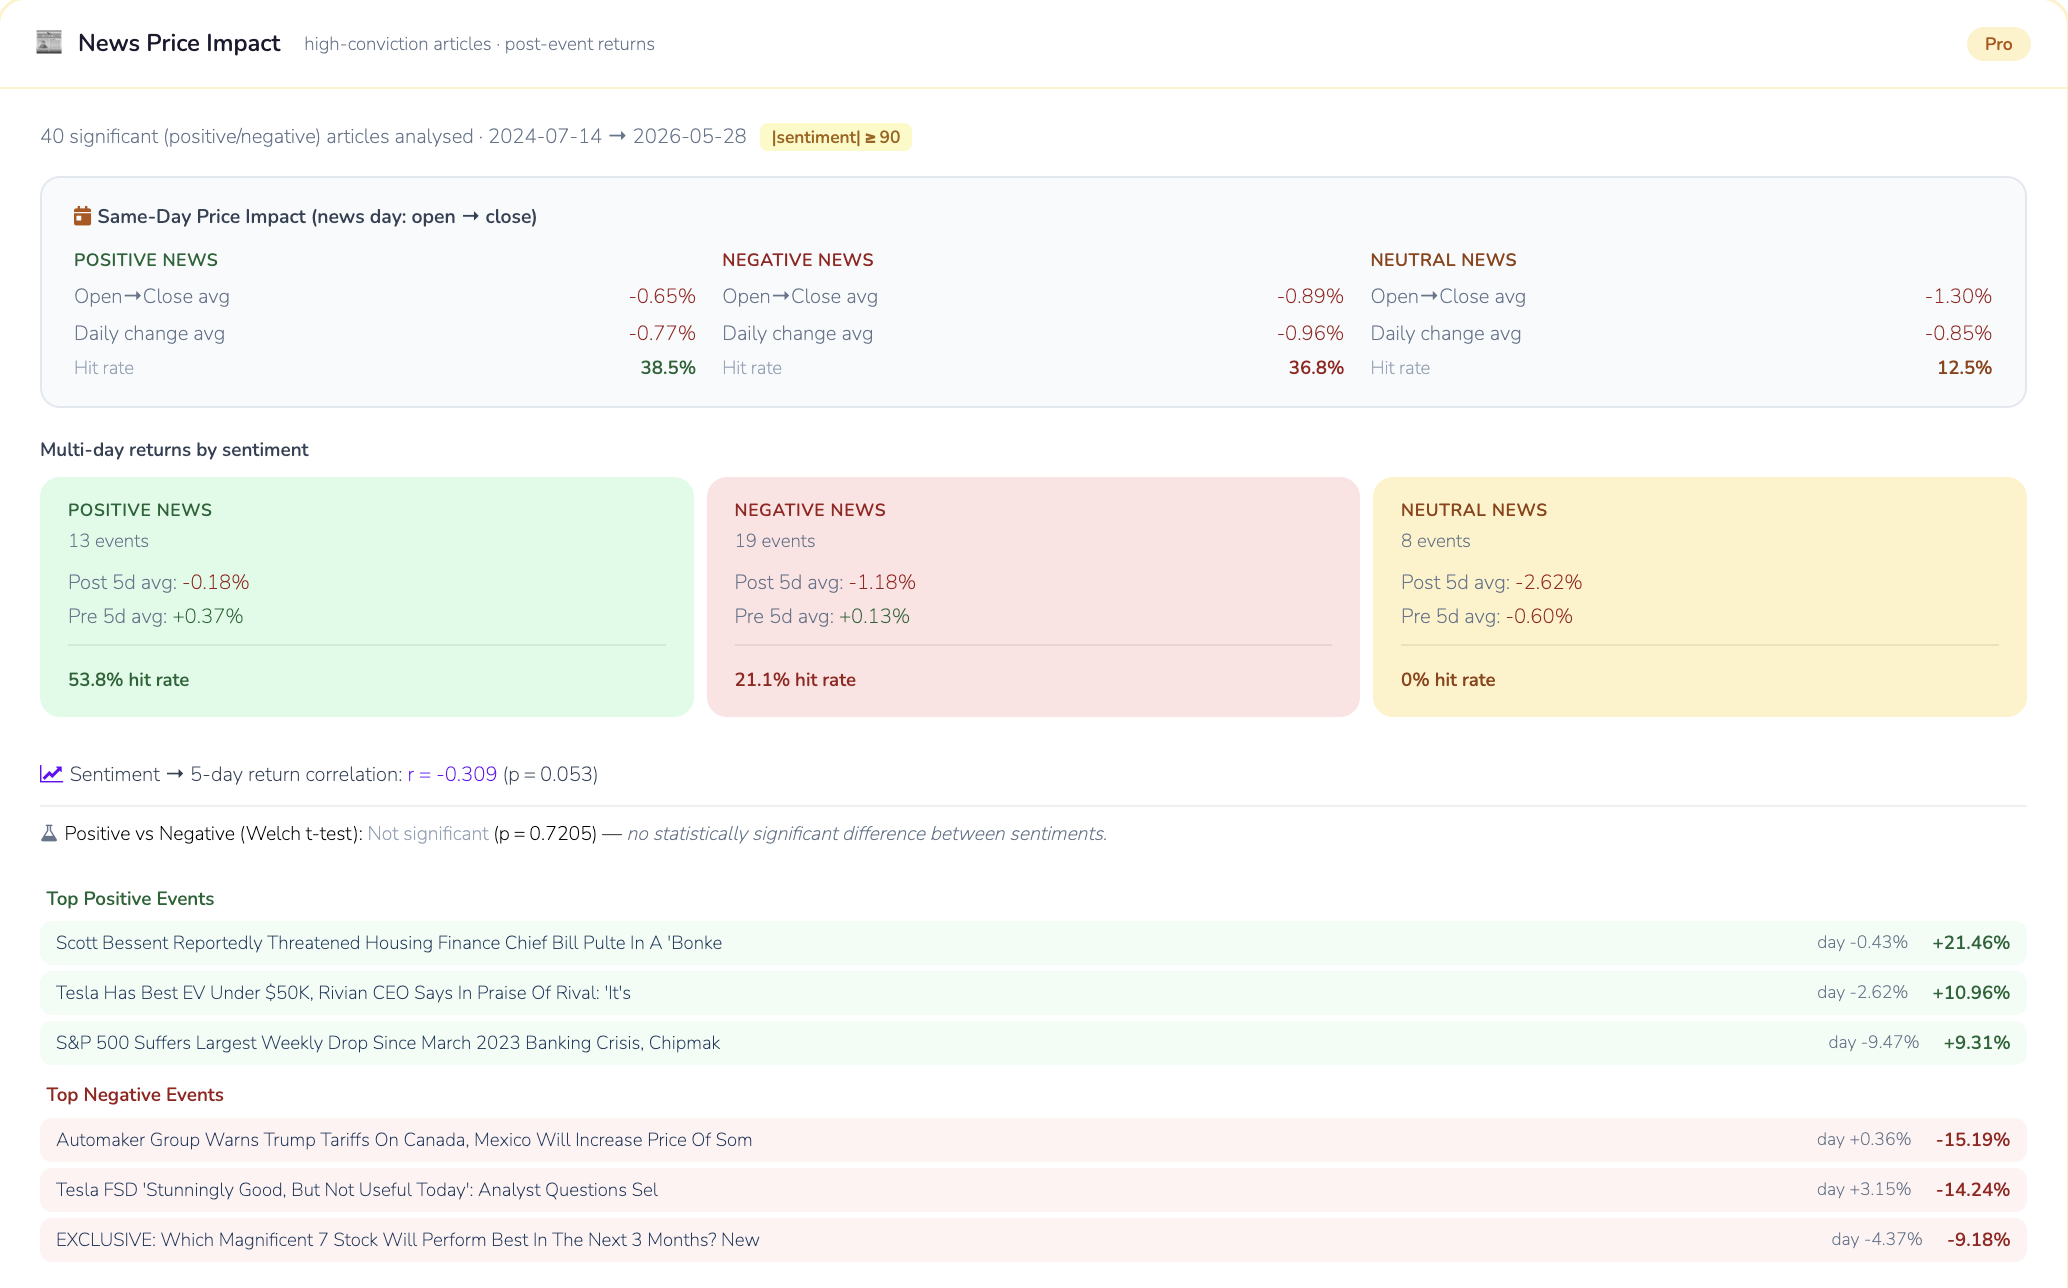
Task: Click the +10.96% return value
Action: point(1971,993)
